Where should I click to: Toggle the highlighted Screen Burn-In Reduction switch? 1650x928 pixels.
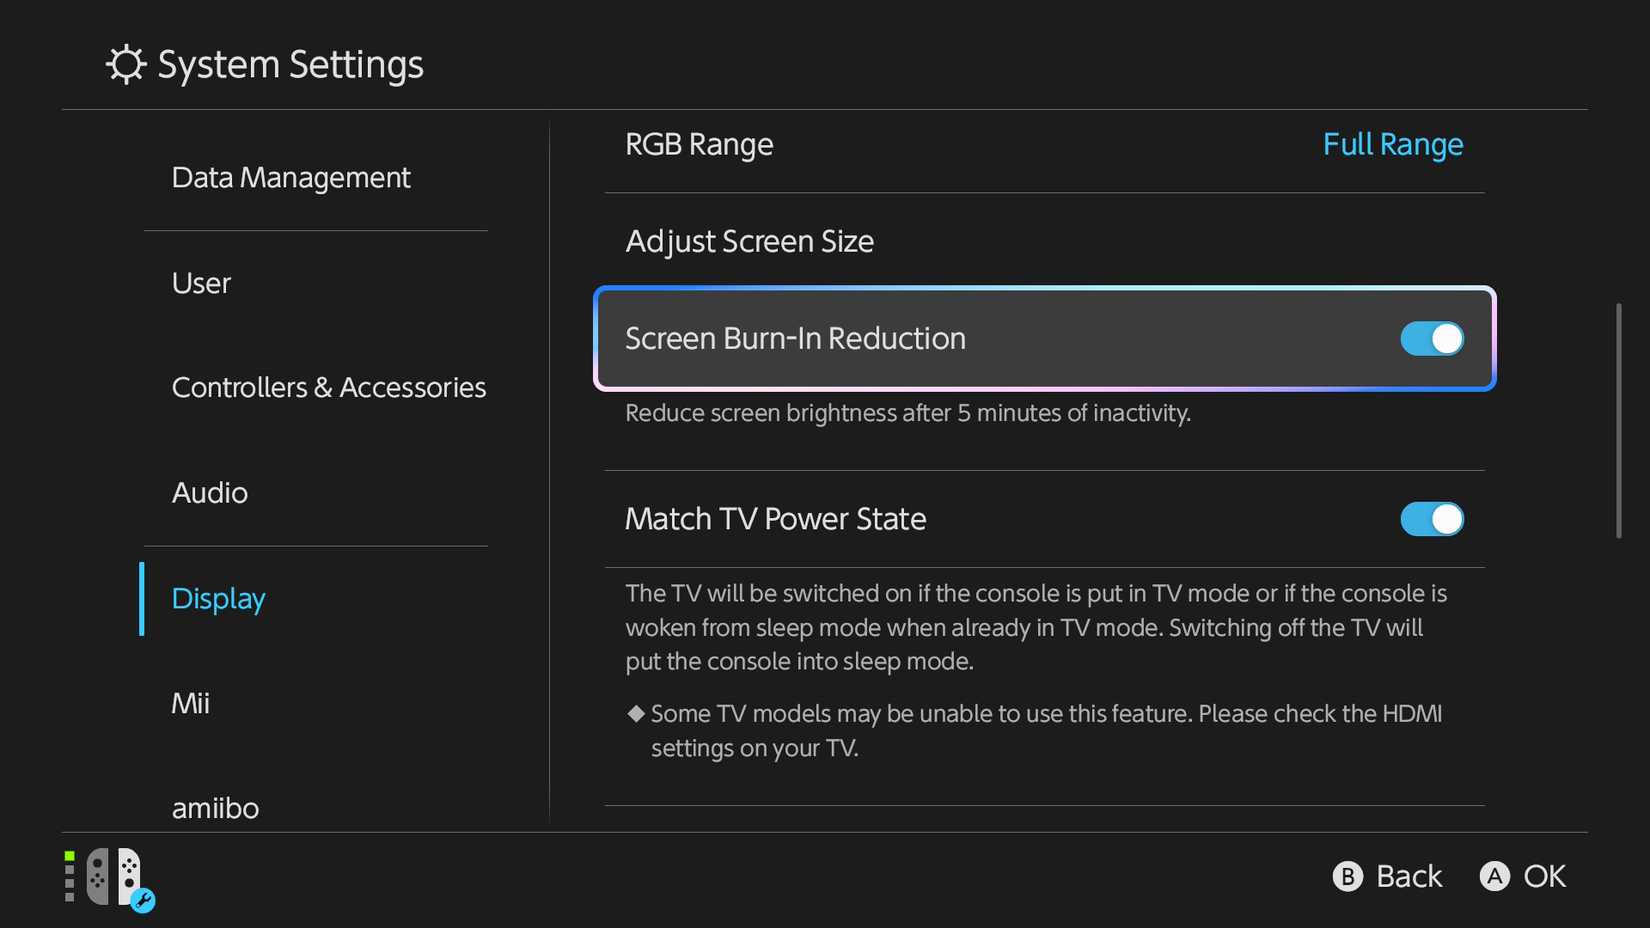[x=1431, y=339]
